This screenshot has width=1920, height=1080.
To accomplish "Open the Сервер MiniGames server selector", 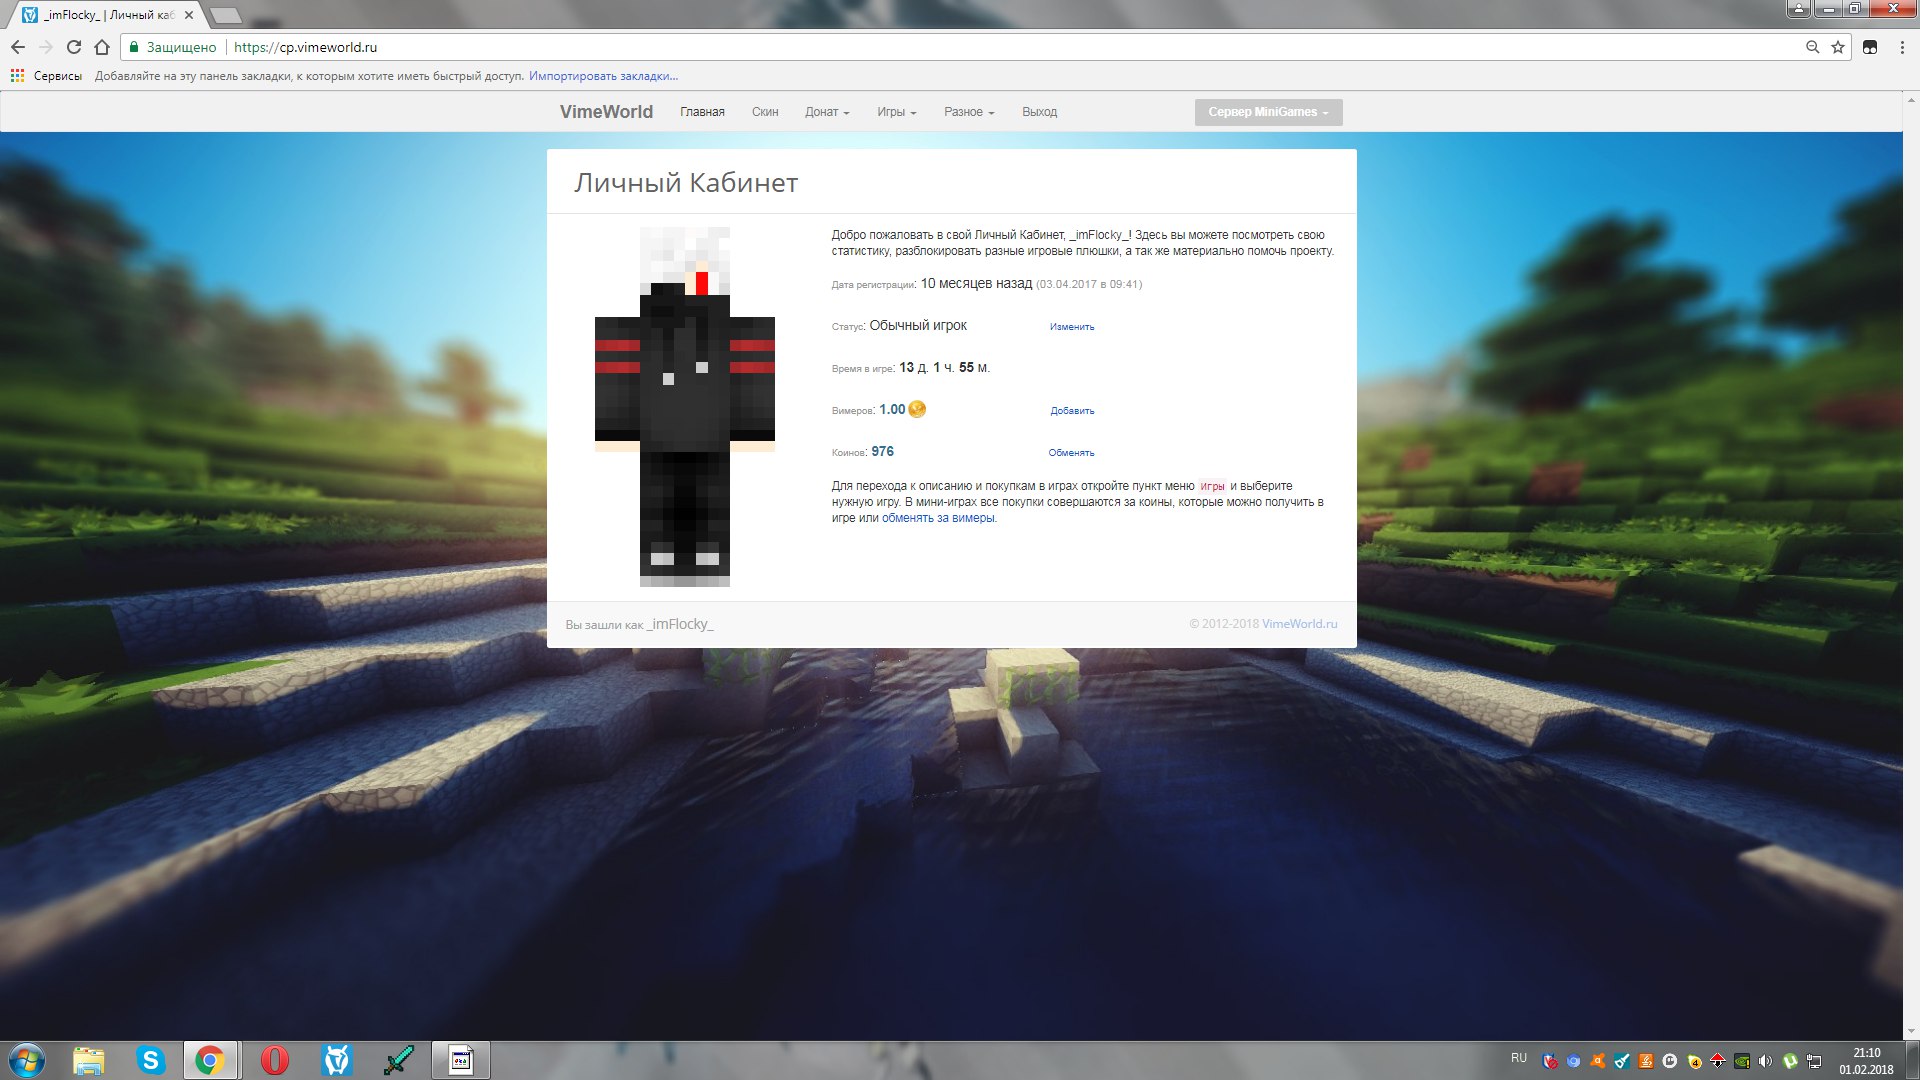I will (x=1268, y=112).
